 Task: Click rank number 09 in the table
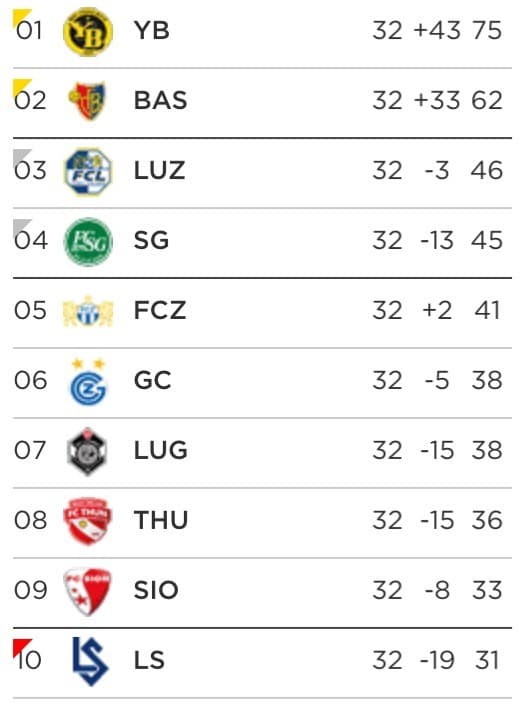pyautogui.click(x=31, y=590)
